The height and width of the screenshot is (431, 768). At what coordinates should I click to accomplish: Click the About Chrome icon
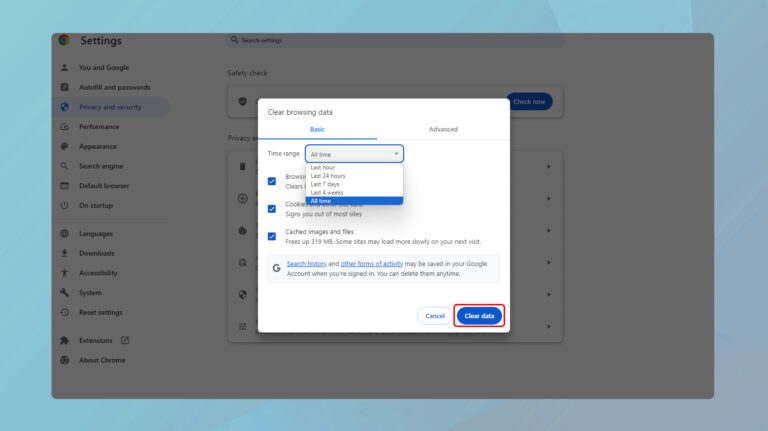[x=64, y=360]
